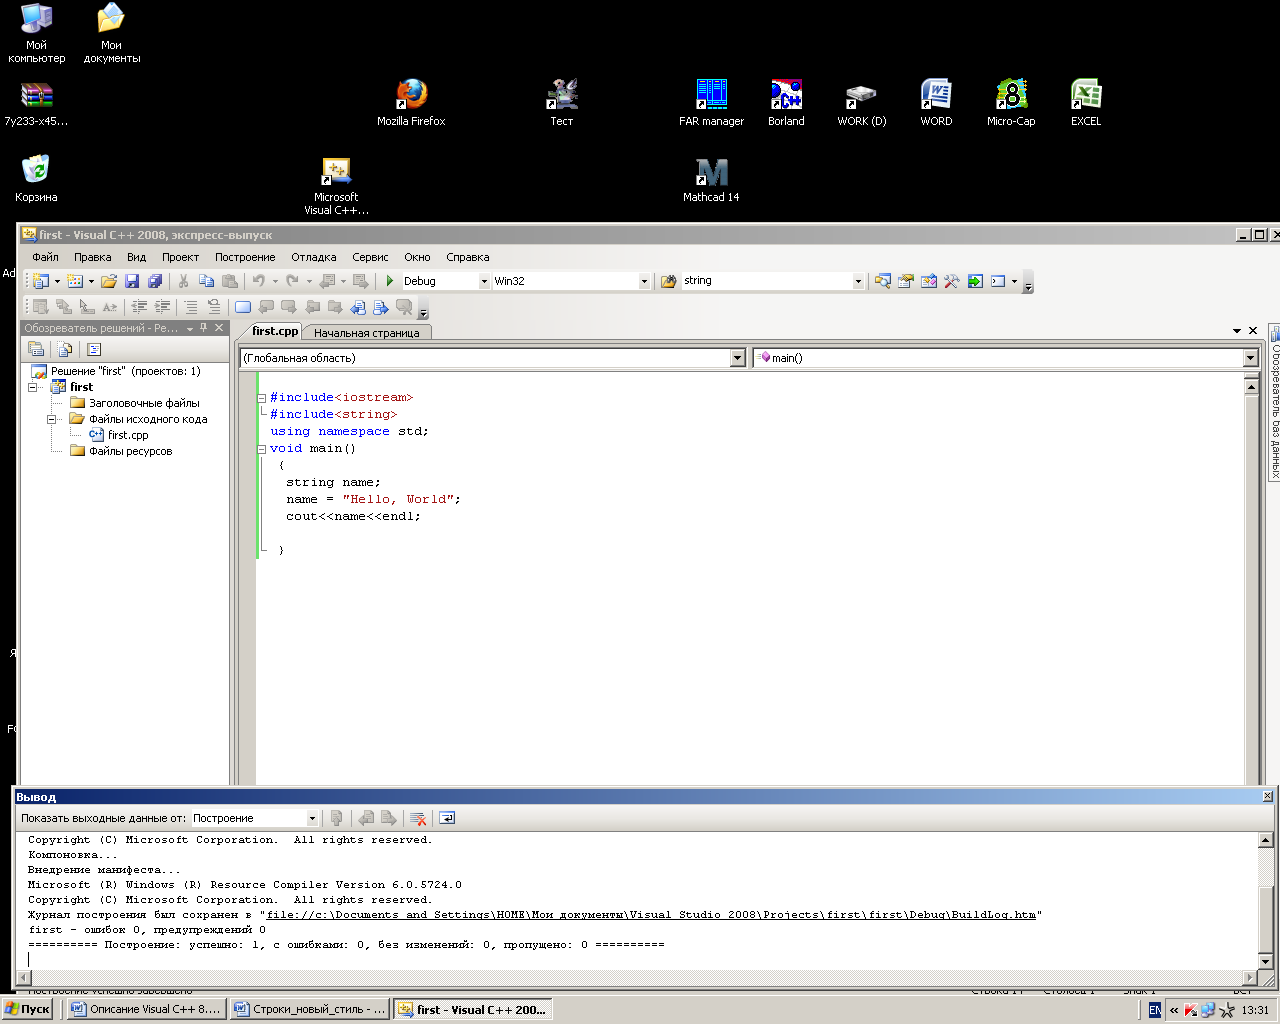
Task: Collapse the 'first' project tree node
Action: (32, 387)
